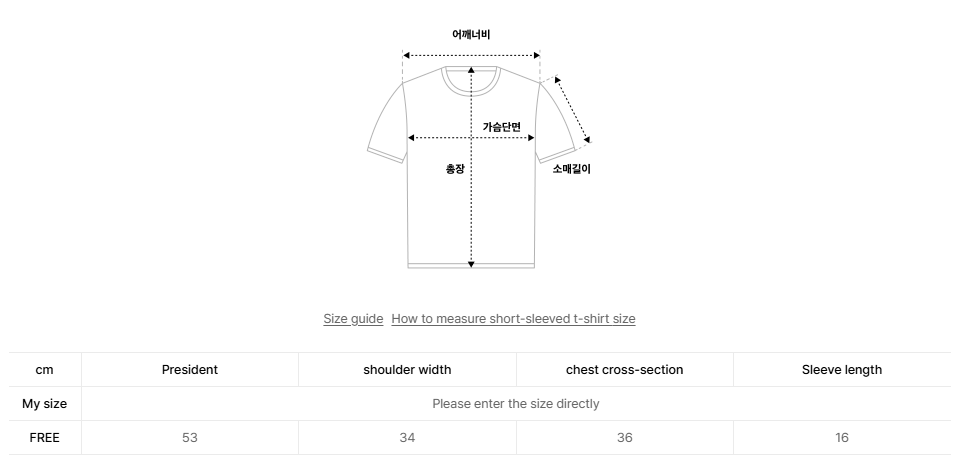Click the 총장 label on the shirt

tap(455, 169)
